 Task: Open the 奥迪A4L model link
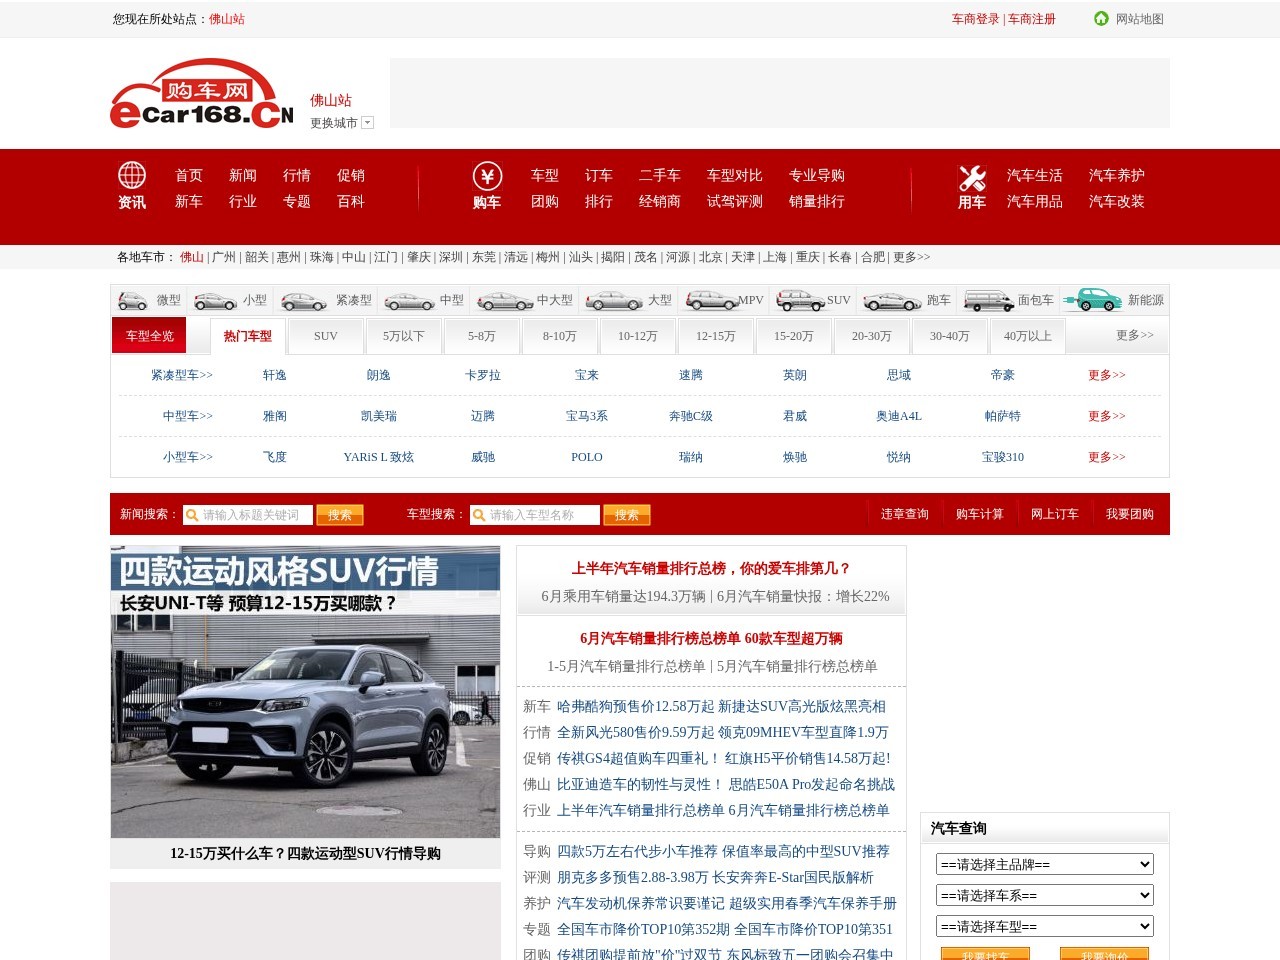pyautogui.click(x=899, y=416)
